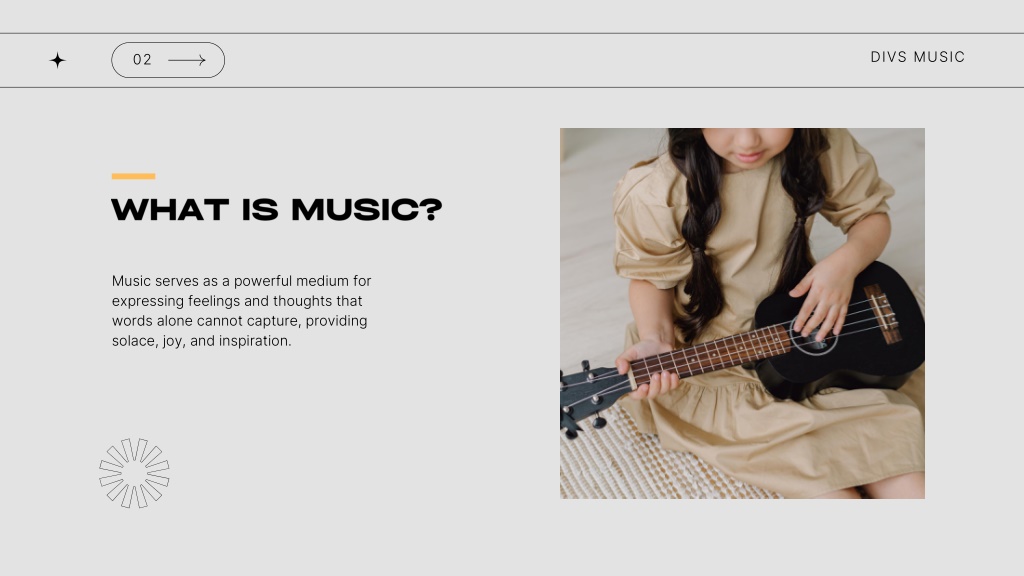
Task: Click the word MUSIC? in the heading
Action: 366,210
